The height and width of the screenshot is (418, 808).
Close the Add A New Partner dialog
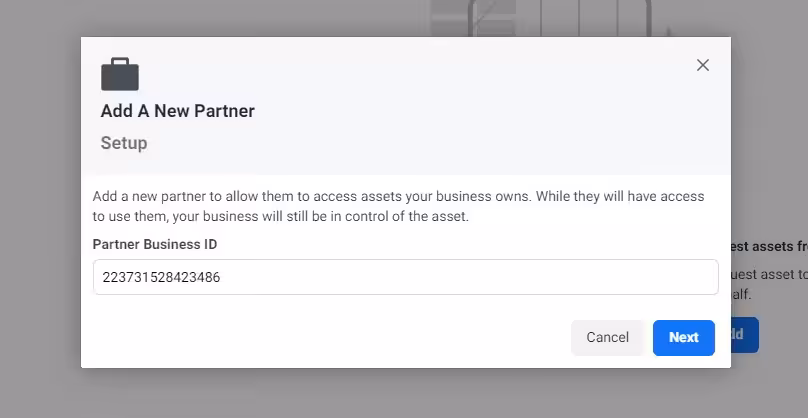coord(703,65)
